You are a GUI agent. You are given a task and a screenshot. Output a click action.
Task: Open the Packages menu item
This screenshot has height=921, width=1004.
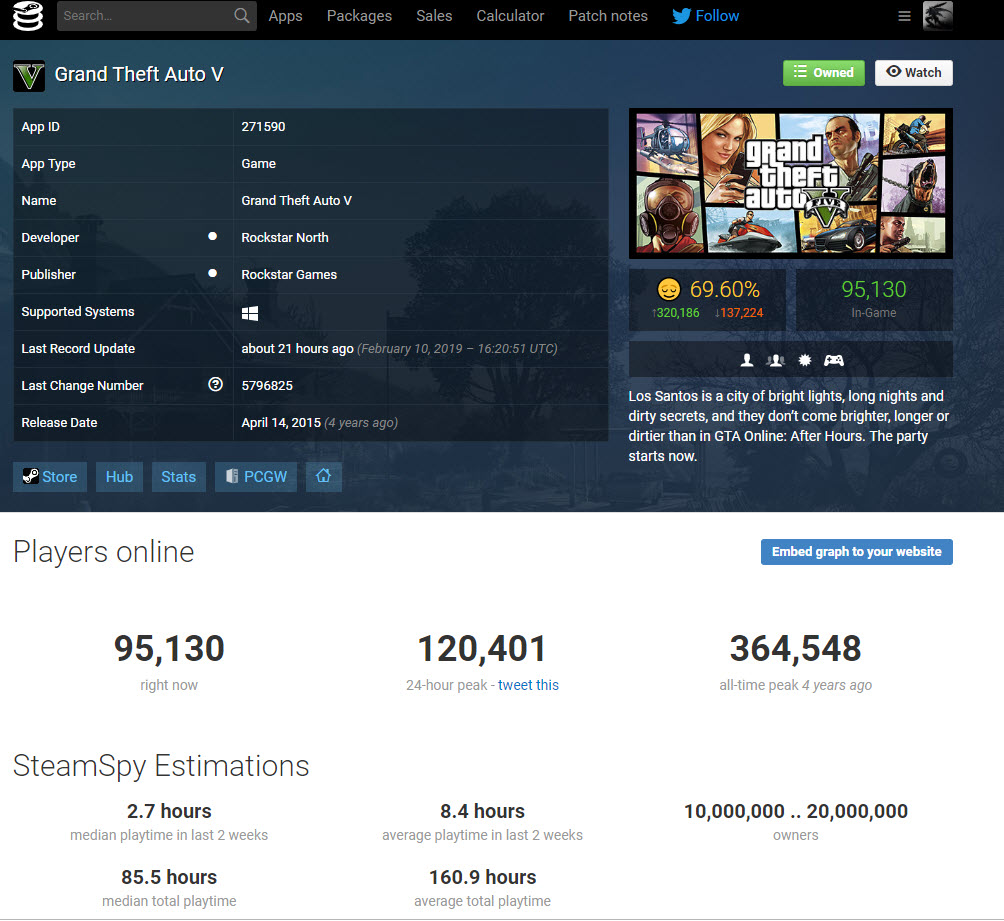359,16
